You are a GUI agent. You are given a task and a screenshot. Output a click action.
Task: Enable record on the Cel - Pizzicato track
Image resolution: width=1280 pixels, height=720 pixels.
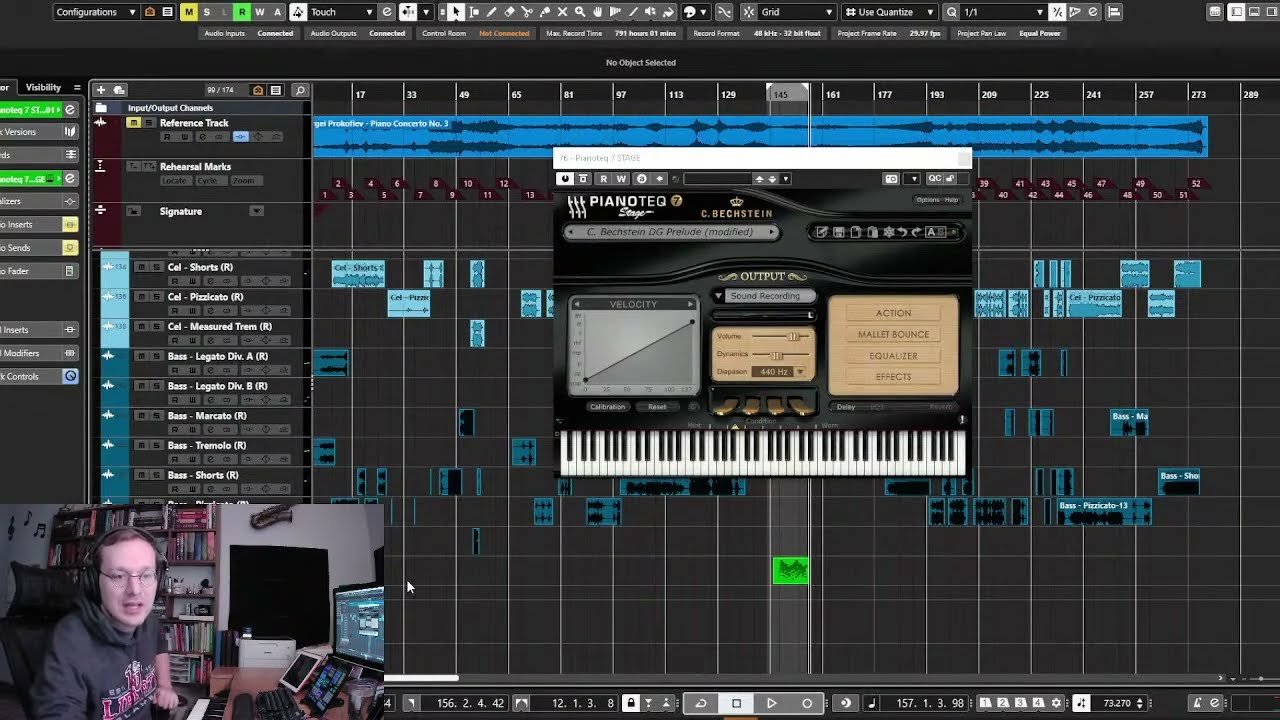point(174,310)
